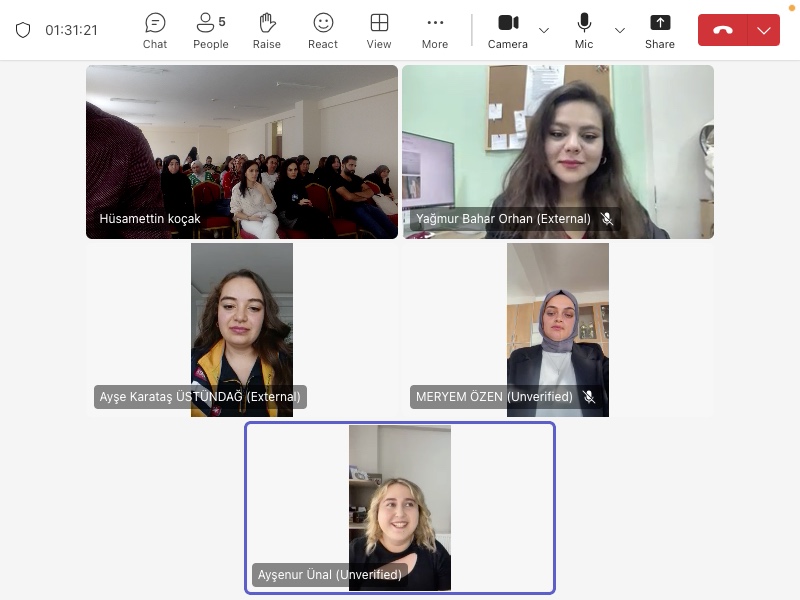
Task: Click the Share screen icon
Action: click(659, 30)
